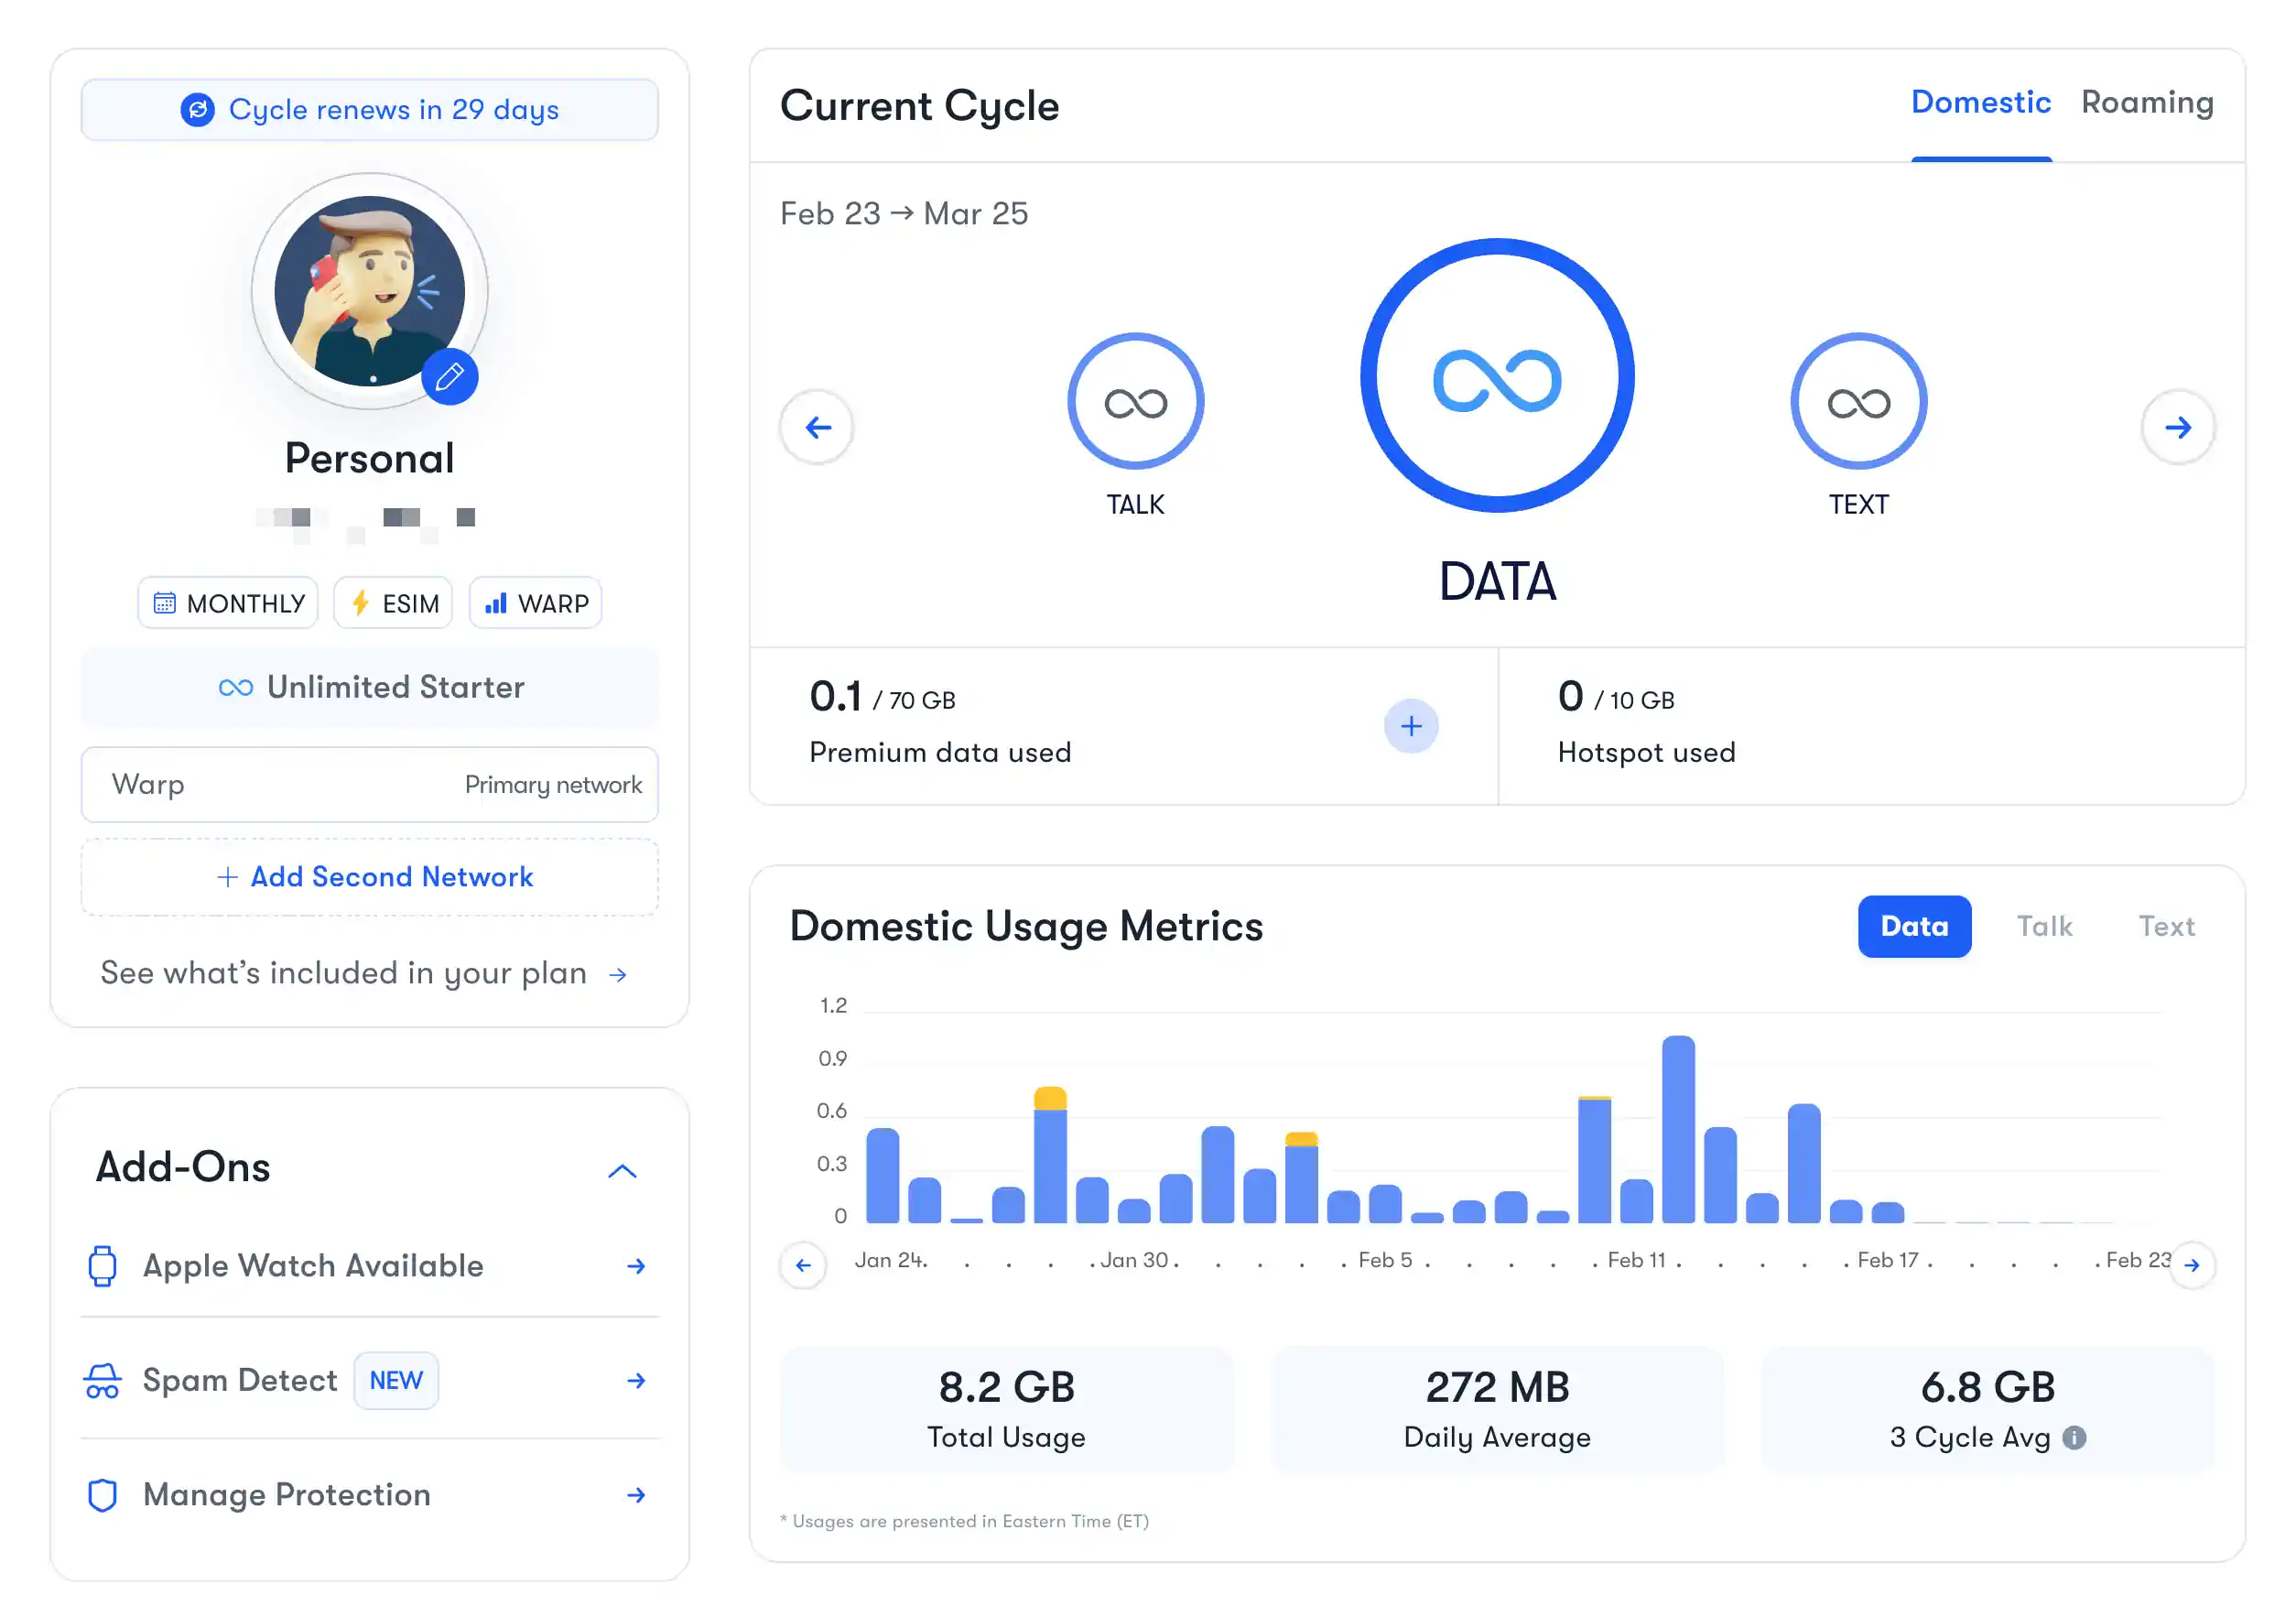Click the MONTHLY plan badge icon

pyautogui.click(x=166, y=602)
